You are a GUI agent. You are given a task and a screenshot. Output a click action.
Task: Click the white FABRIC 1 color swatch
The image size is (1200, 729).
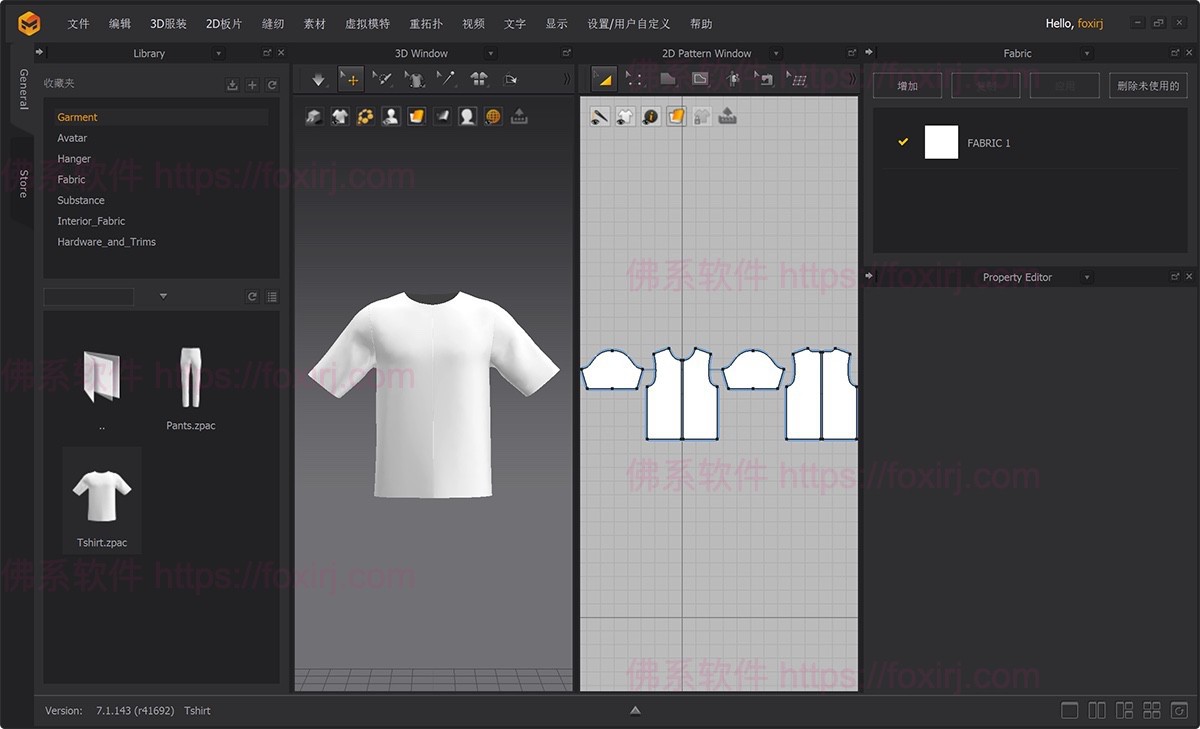click(941, 142)
